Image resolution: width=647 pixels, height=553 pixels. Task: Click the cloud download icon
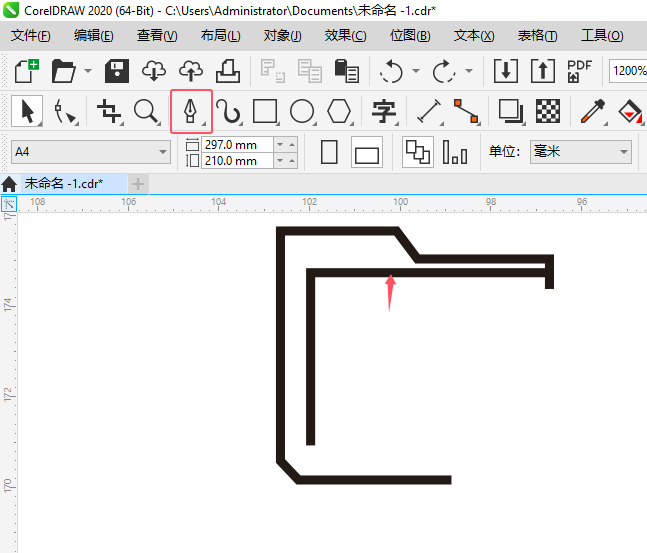coord(153,71)
